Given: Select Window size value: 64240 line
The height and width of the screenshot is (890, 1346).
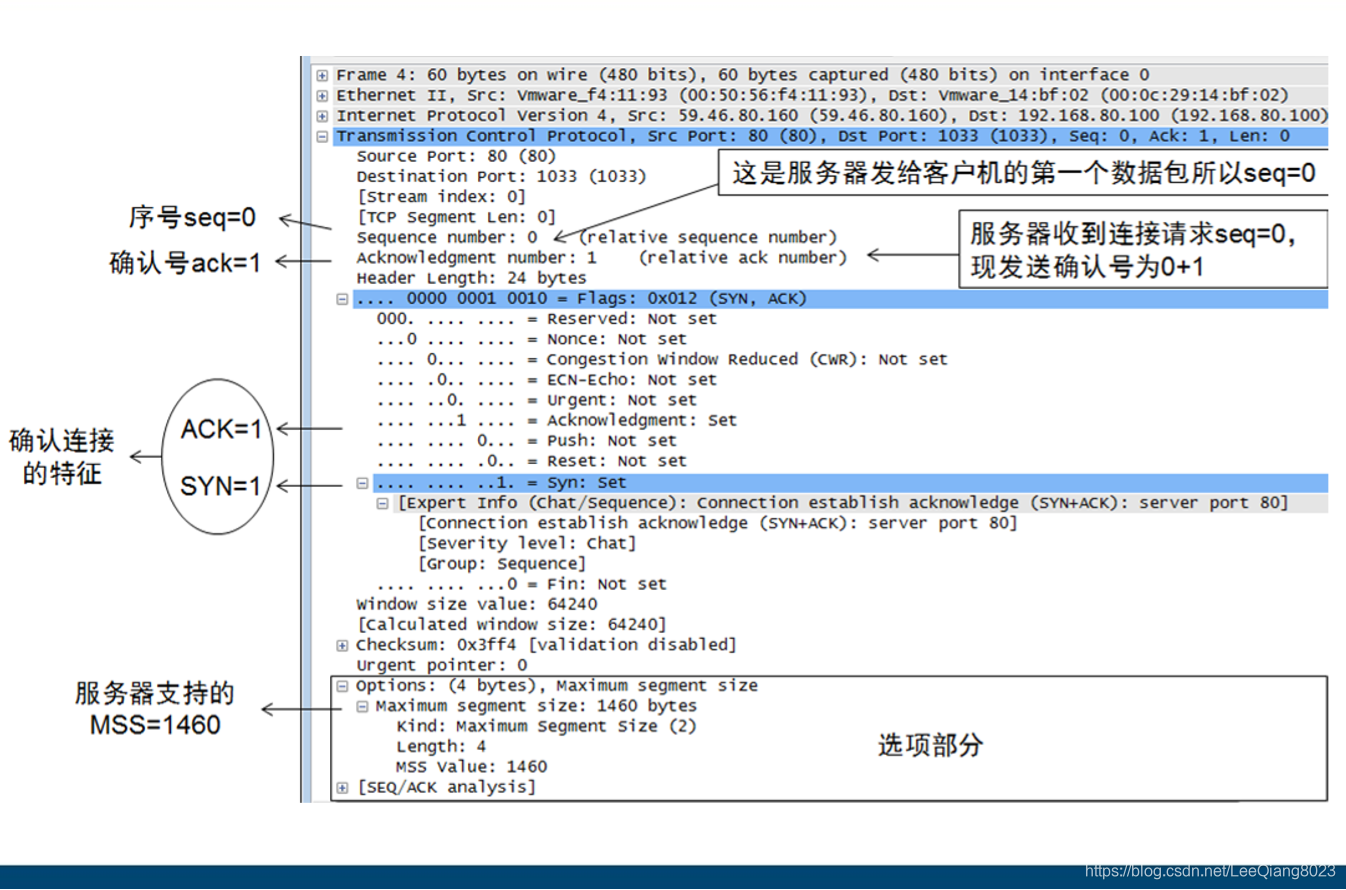Looking at the screenshot, I should (x=476, y=605).
